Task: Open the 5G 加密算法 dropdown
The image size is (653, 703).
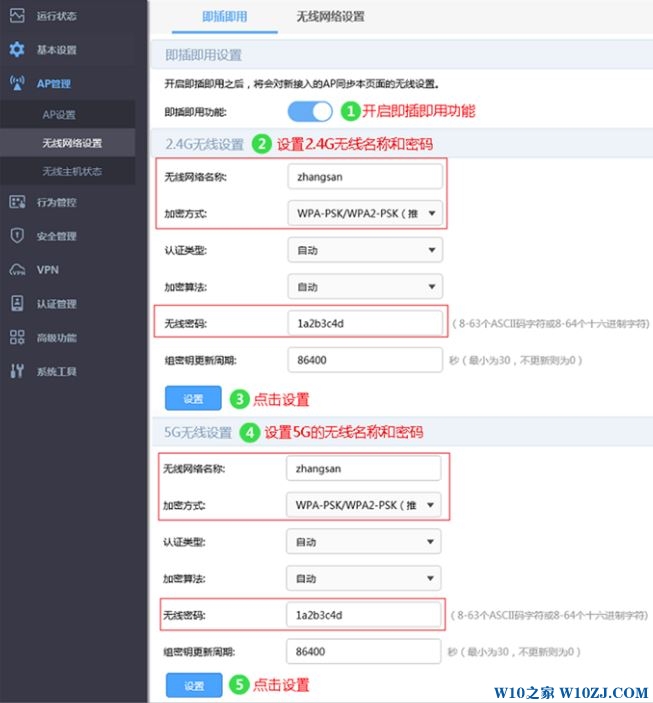Action: (364, 578)
